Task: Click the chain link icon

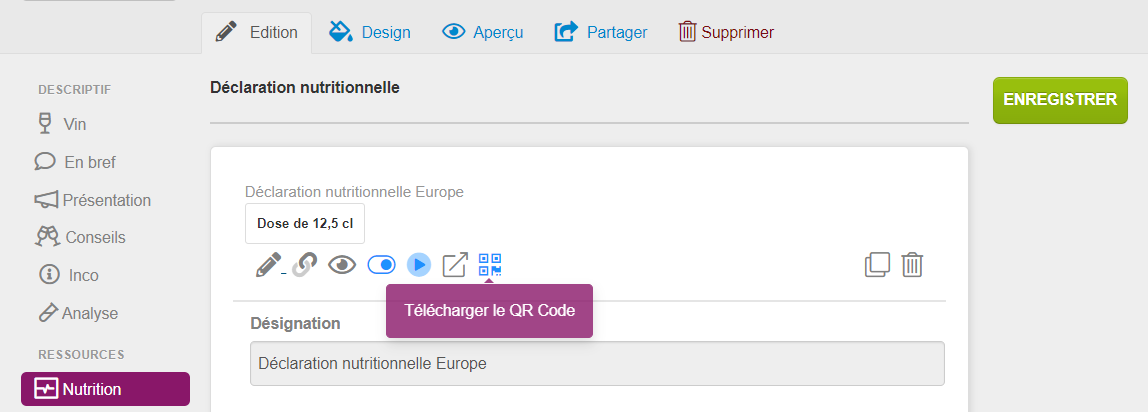Action: coord(305,264)
